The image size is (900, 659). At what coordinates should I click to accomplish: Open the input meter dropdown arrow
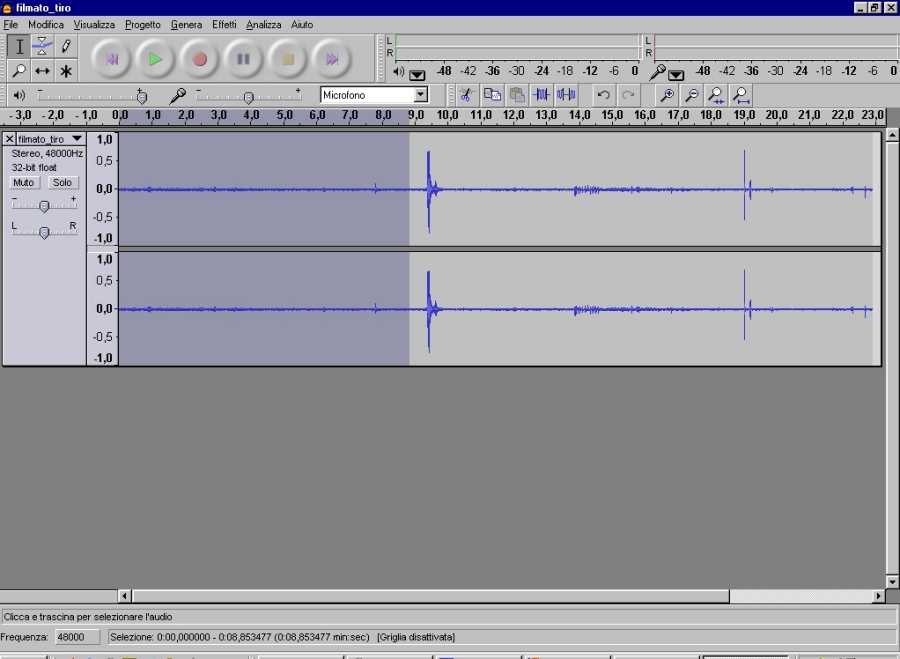676,75
